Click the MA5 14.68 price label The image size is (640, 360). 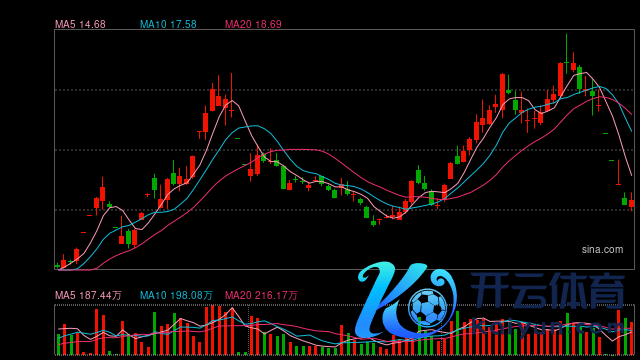pos(80,24)
